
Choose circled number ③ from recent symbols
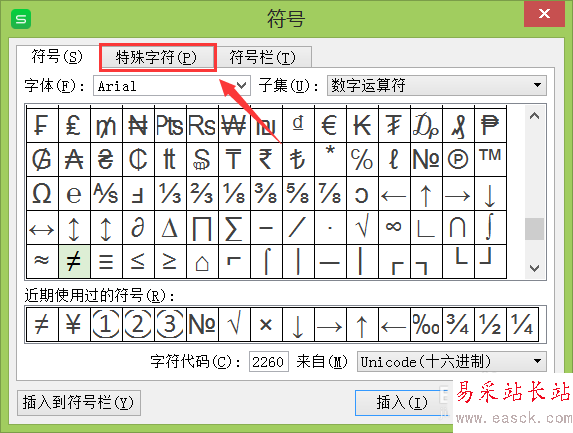coord(170,324)
